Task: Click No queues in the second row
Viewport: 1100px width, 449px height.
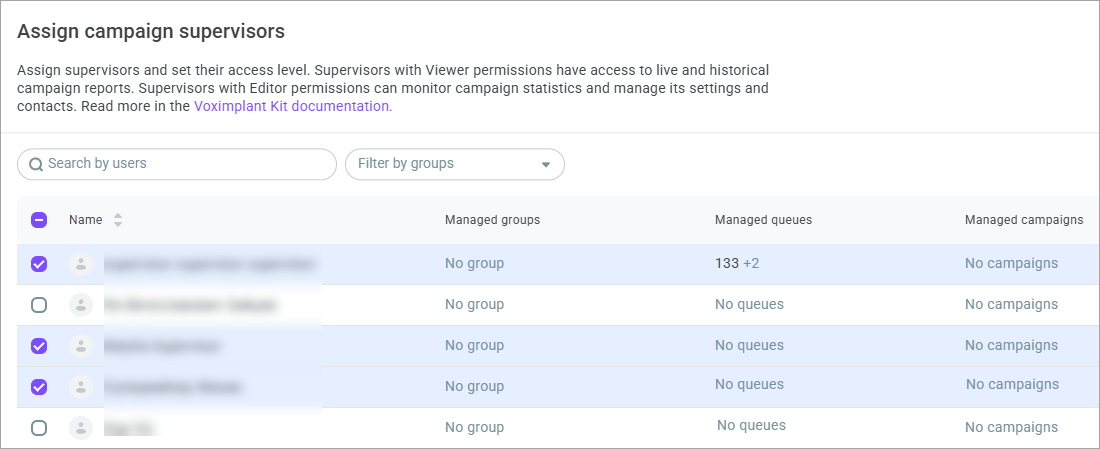Action: (749, 304)
